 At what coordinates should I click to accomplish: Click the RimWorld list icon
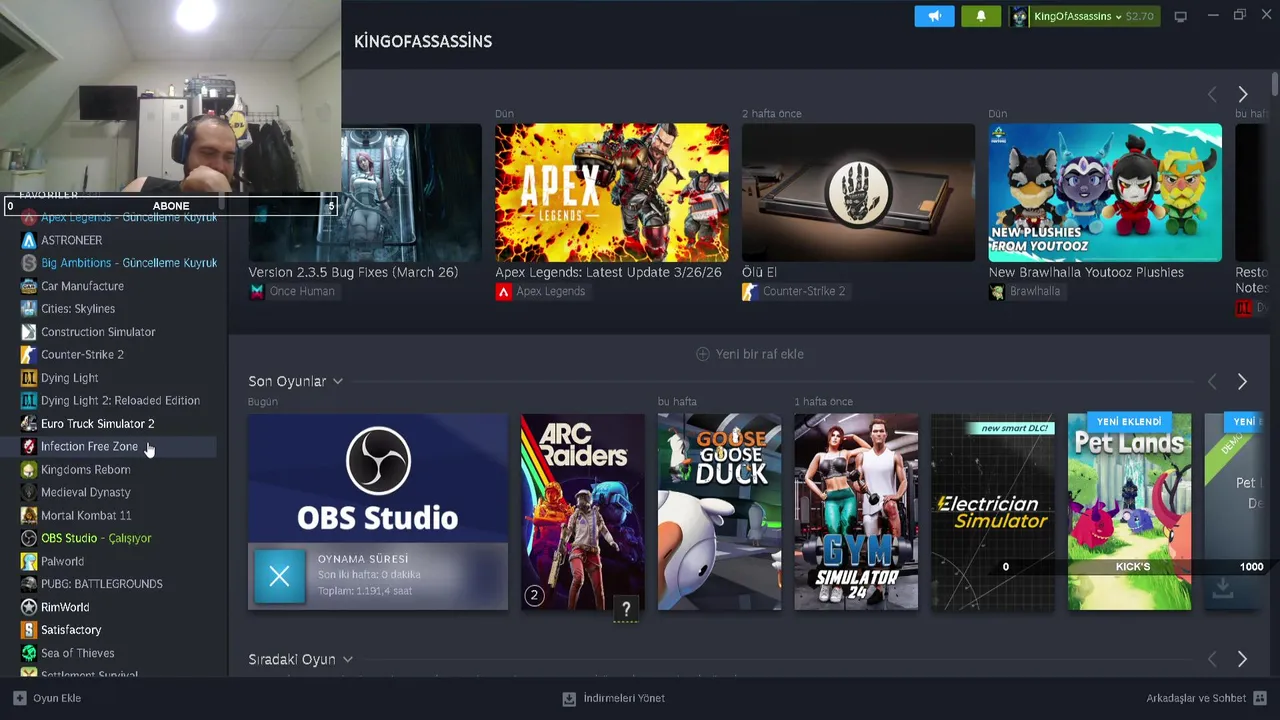pyautogui.click(x=29, y=607)
